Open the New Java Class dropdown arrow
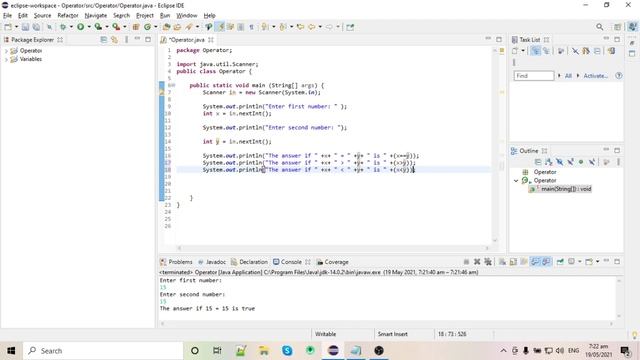 pyautogui.click(x=156, y=27)
